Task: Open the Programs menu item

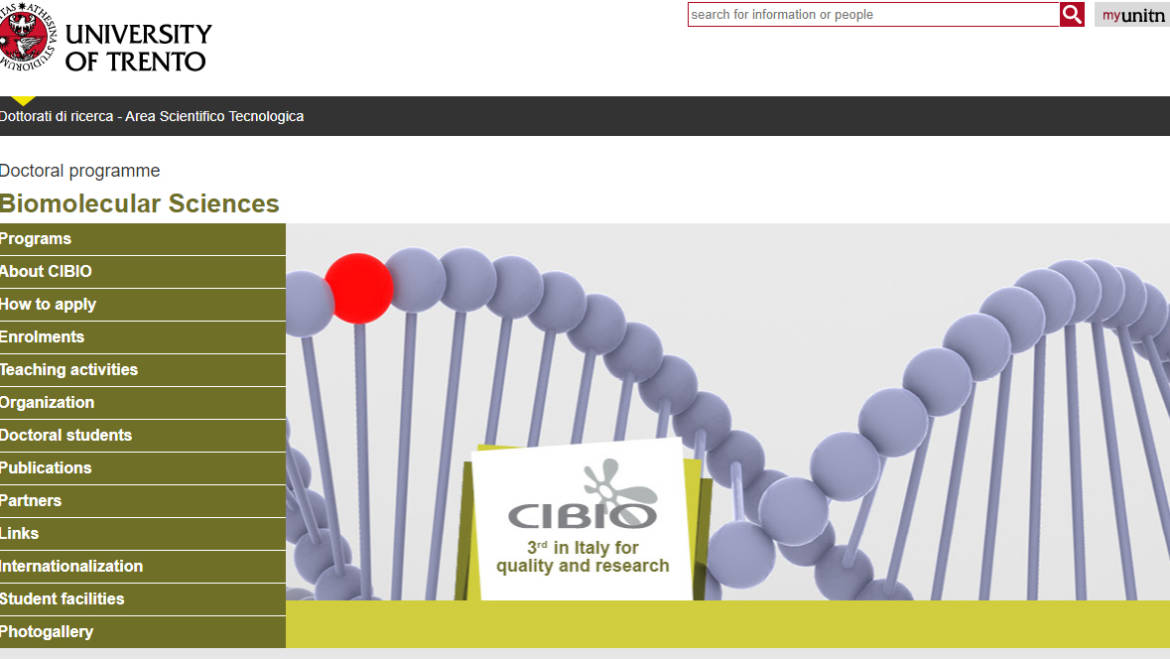Action: click(143, 239)
